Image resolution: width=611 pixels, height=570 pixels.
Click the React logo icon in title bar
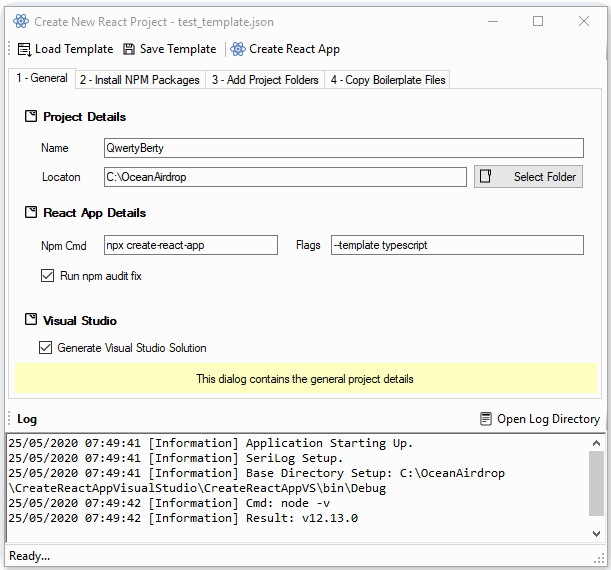point(21,21)
